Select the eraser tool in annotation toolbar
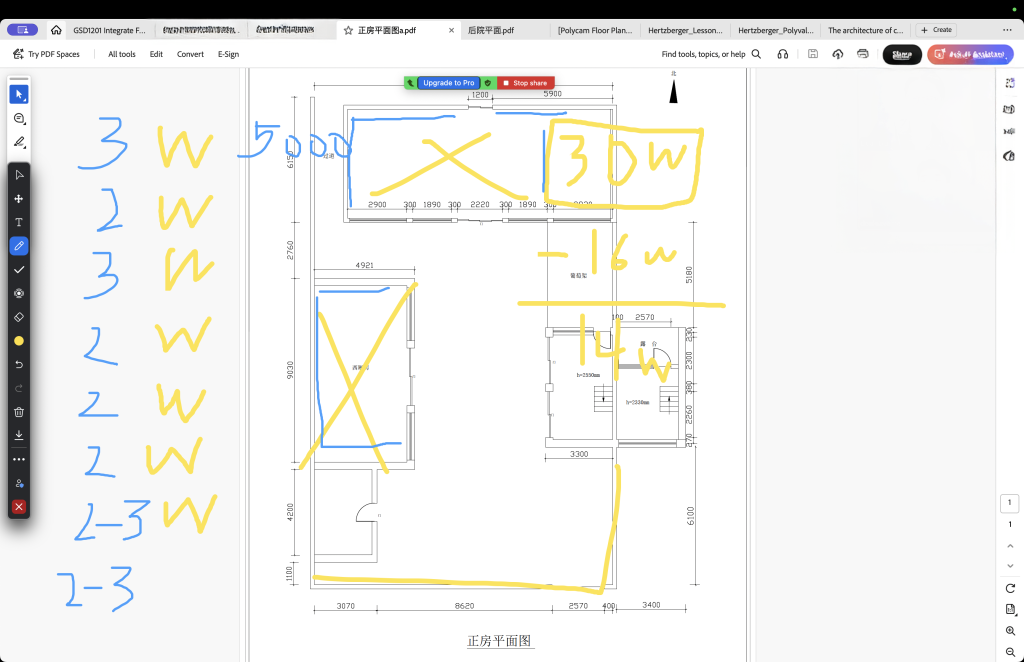Viewport: 1024px width, 662px height. coord(19,317)
